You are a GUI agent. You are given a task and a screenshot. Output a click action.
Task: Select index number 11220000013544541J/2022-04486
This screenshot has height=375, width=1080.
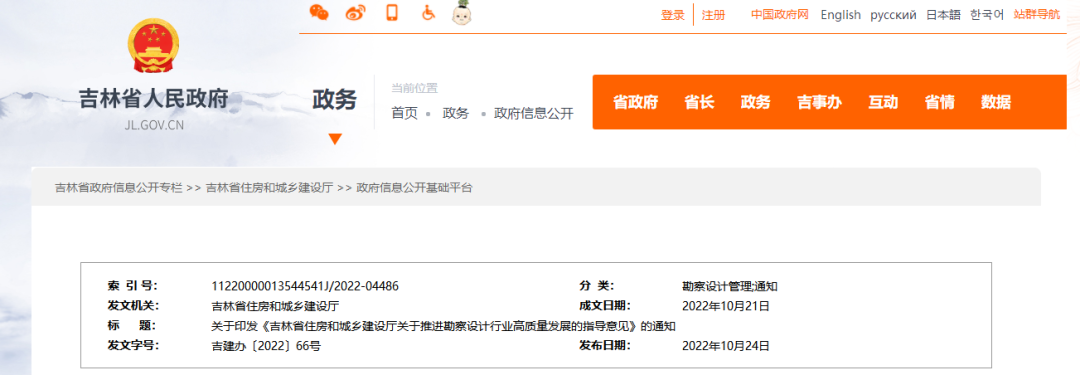pos(305,286)
